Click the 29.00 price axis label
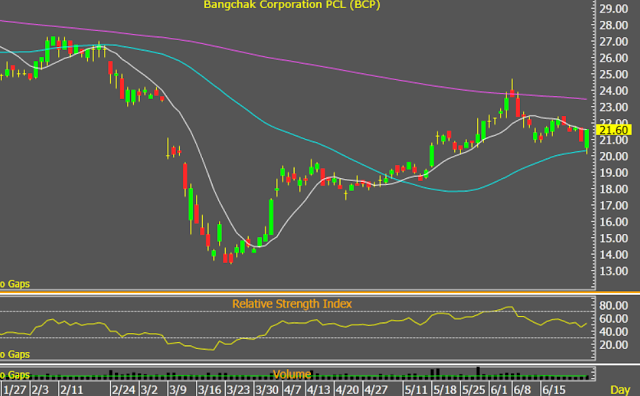 coord(613,9)
